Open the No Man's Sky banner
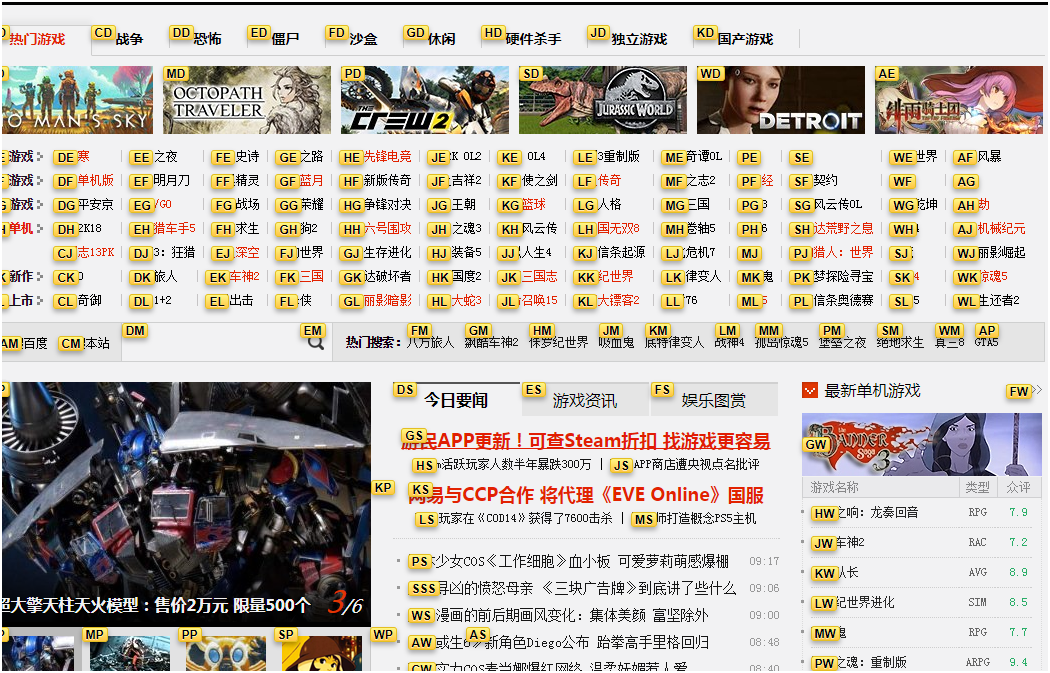This screenshot has width=1050, height=673. point(77,100)
